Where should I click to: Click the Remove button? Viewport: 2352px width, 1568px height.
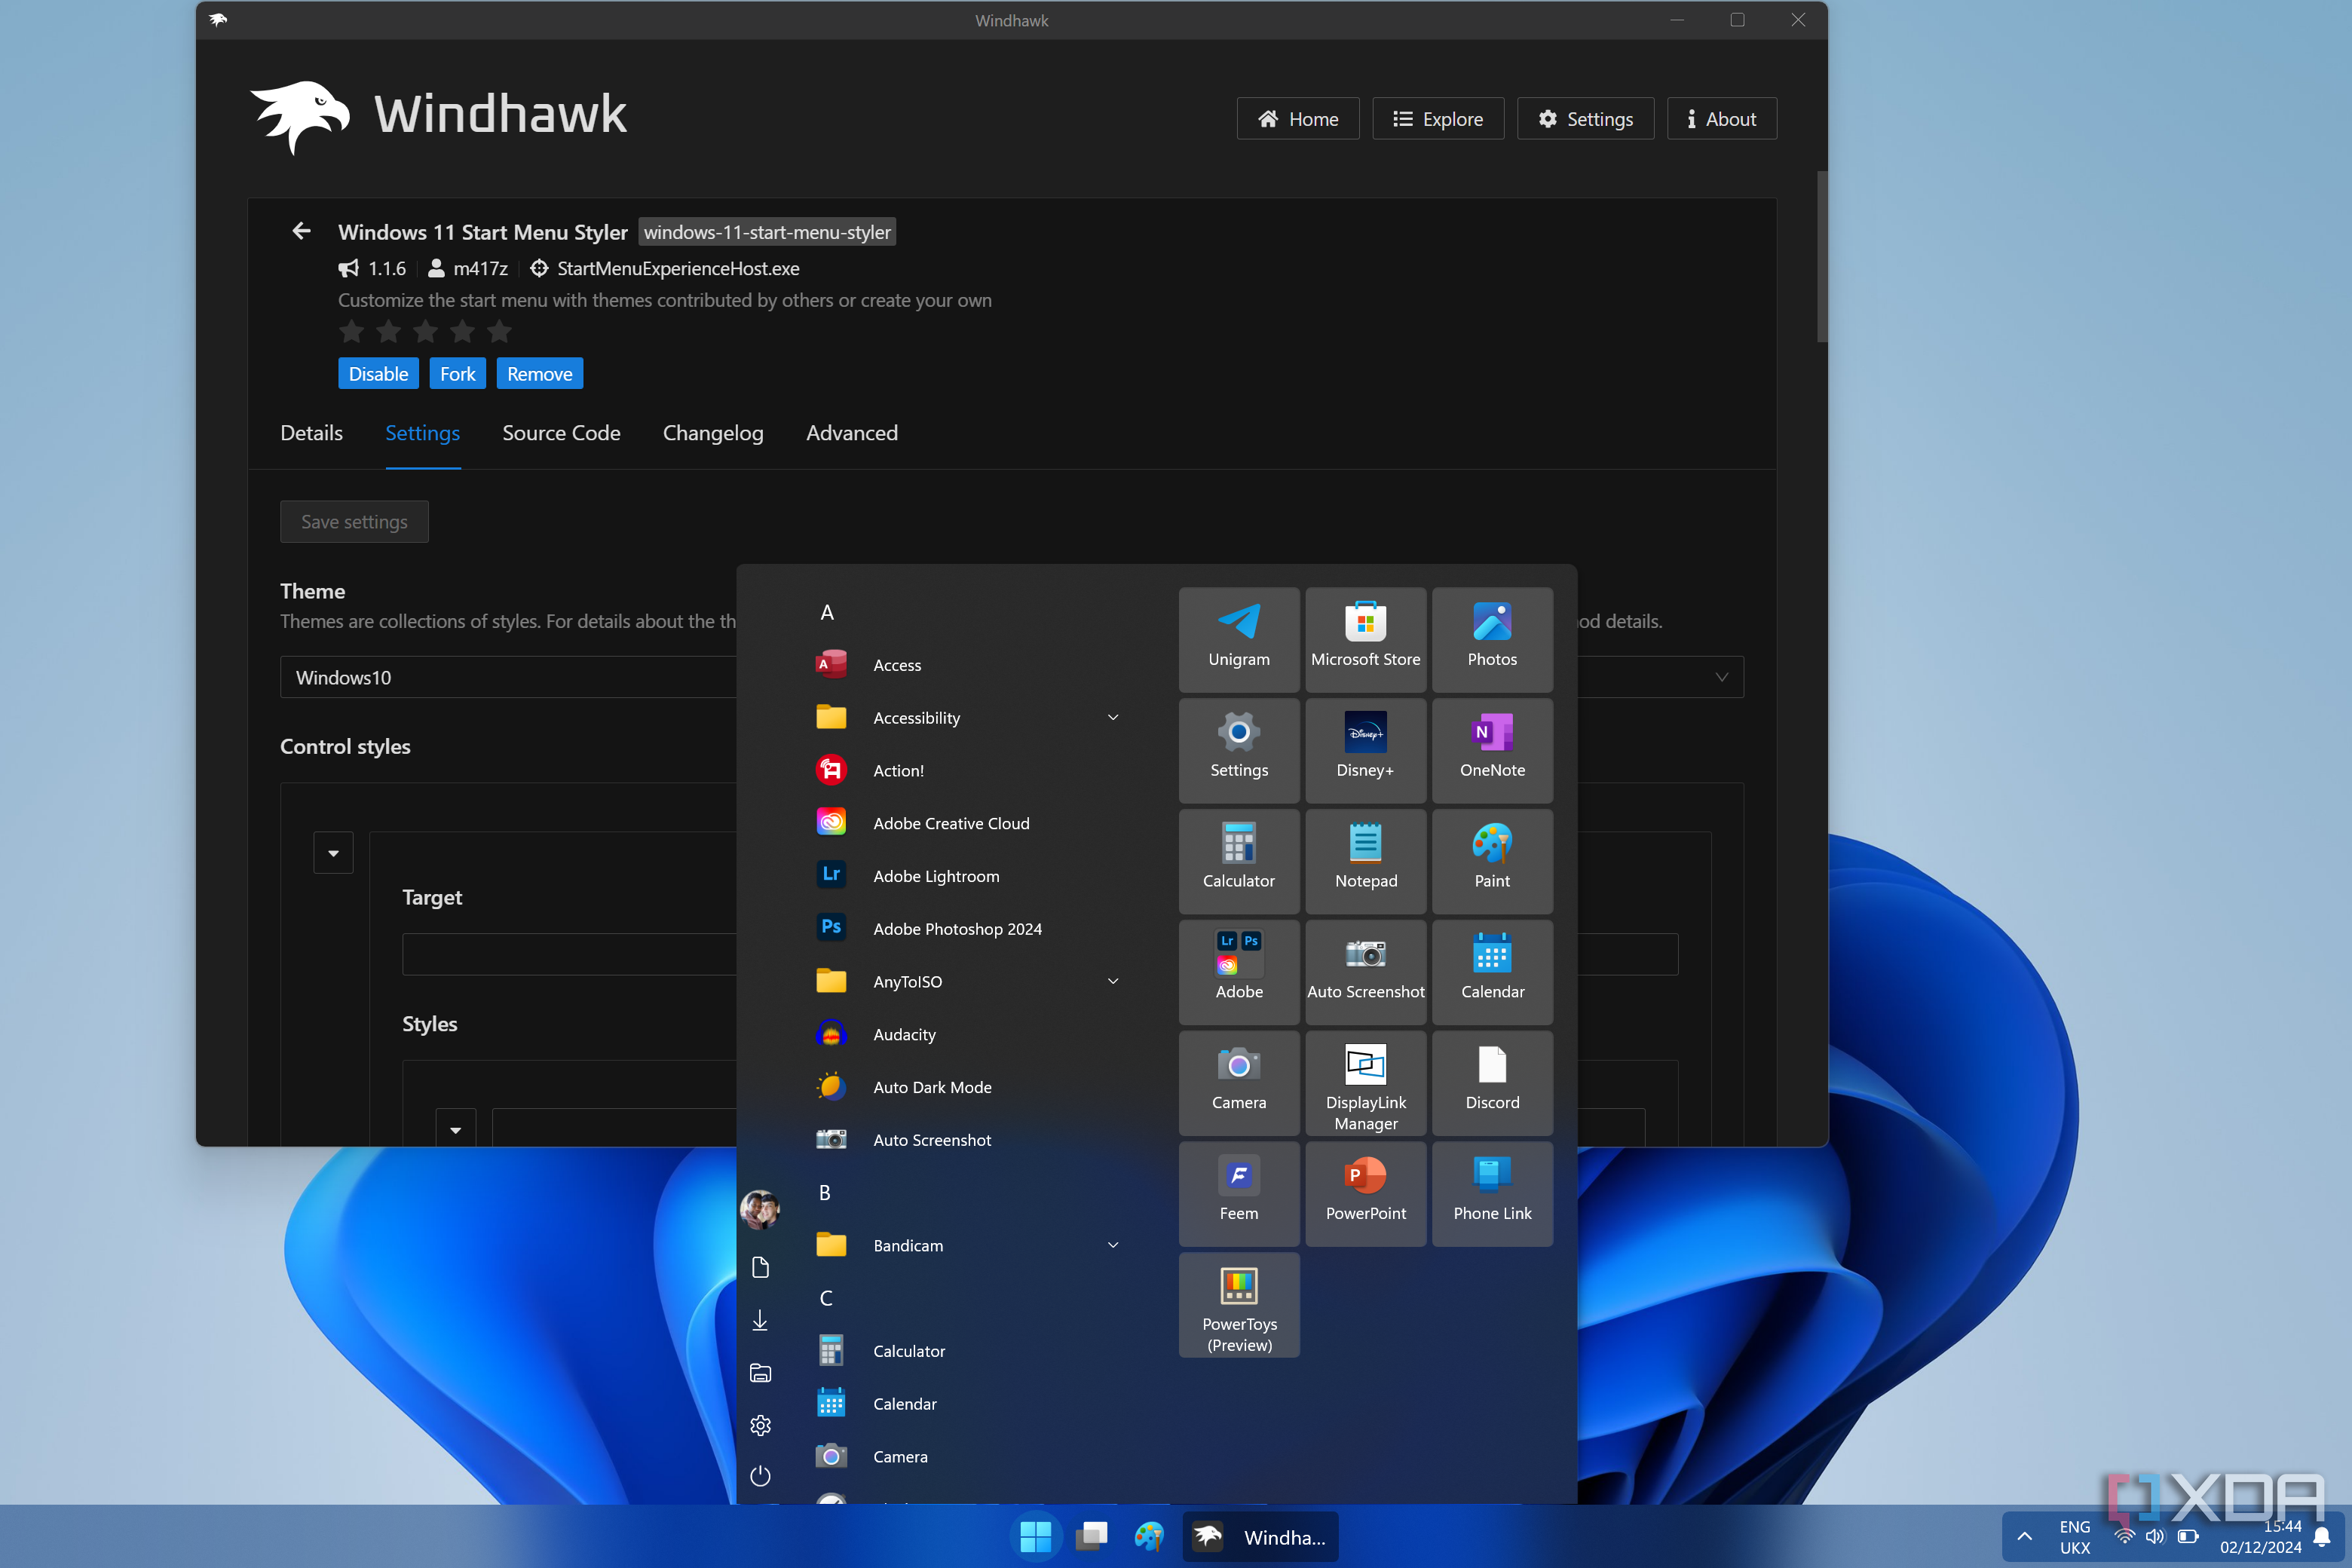tap(540, 373)
